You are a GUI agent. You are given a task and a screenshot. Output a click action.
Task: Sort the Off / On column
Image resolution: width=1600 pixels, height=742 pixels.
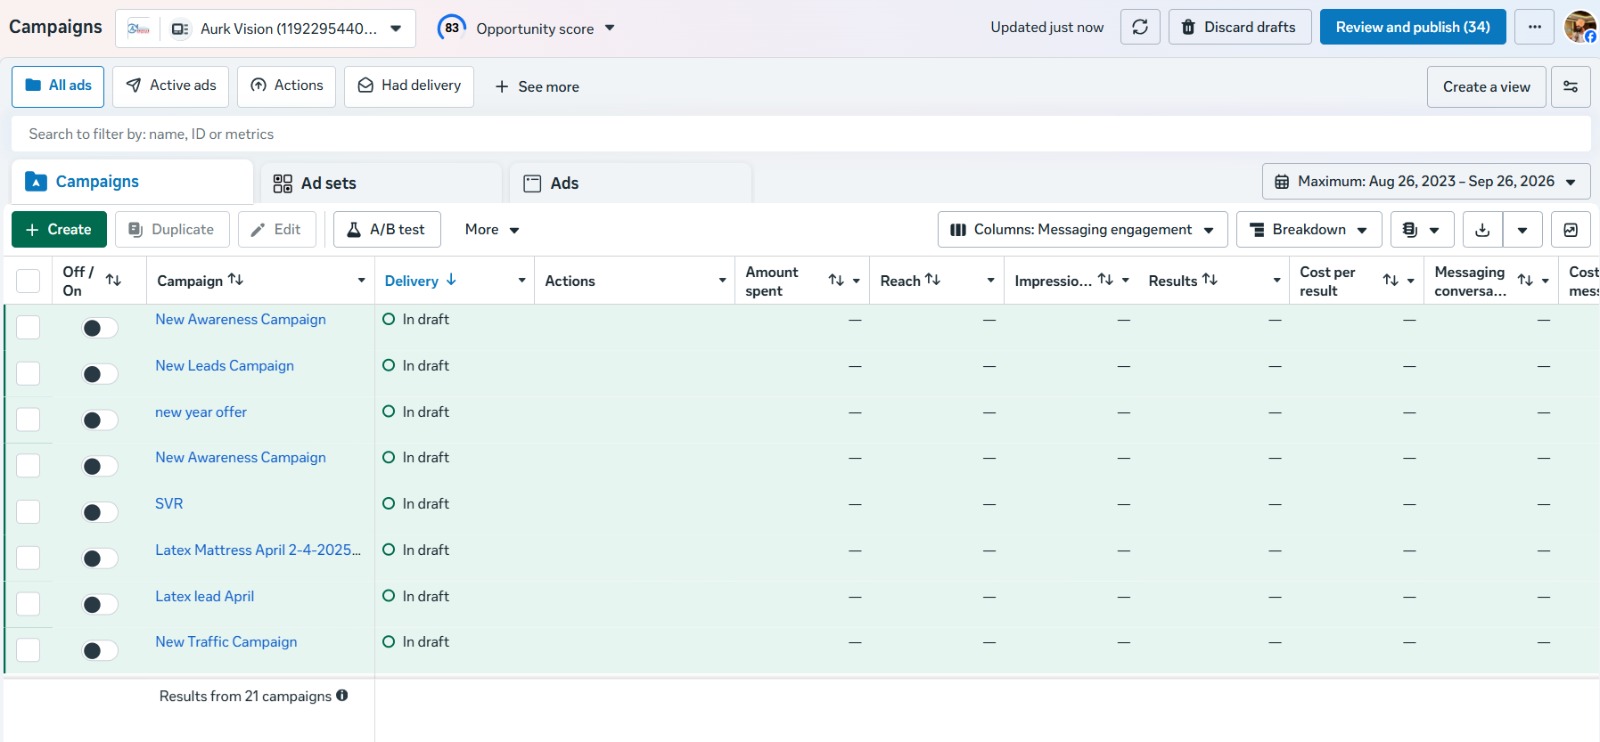tap(114, 281)
